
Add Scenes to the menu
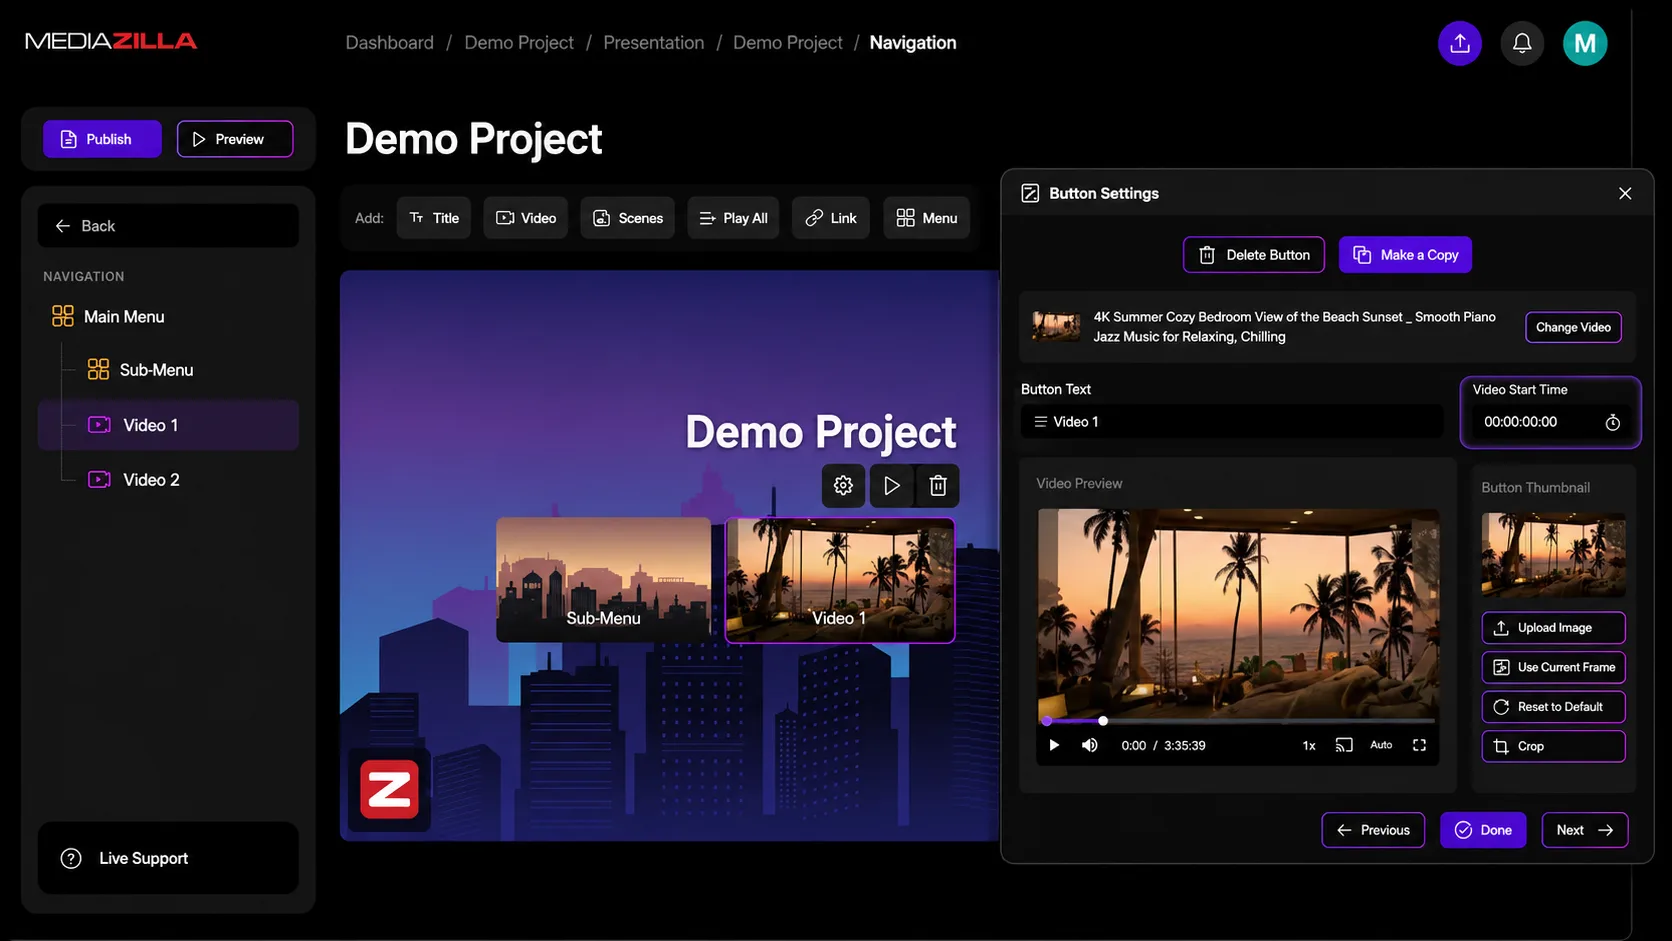(x=628, y=218)
